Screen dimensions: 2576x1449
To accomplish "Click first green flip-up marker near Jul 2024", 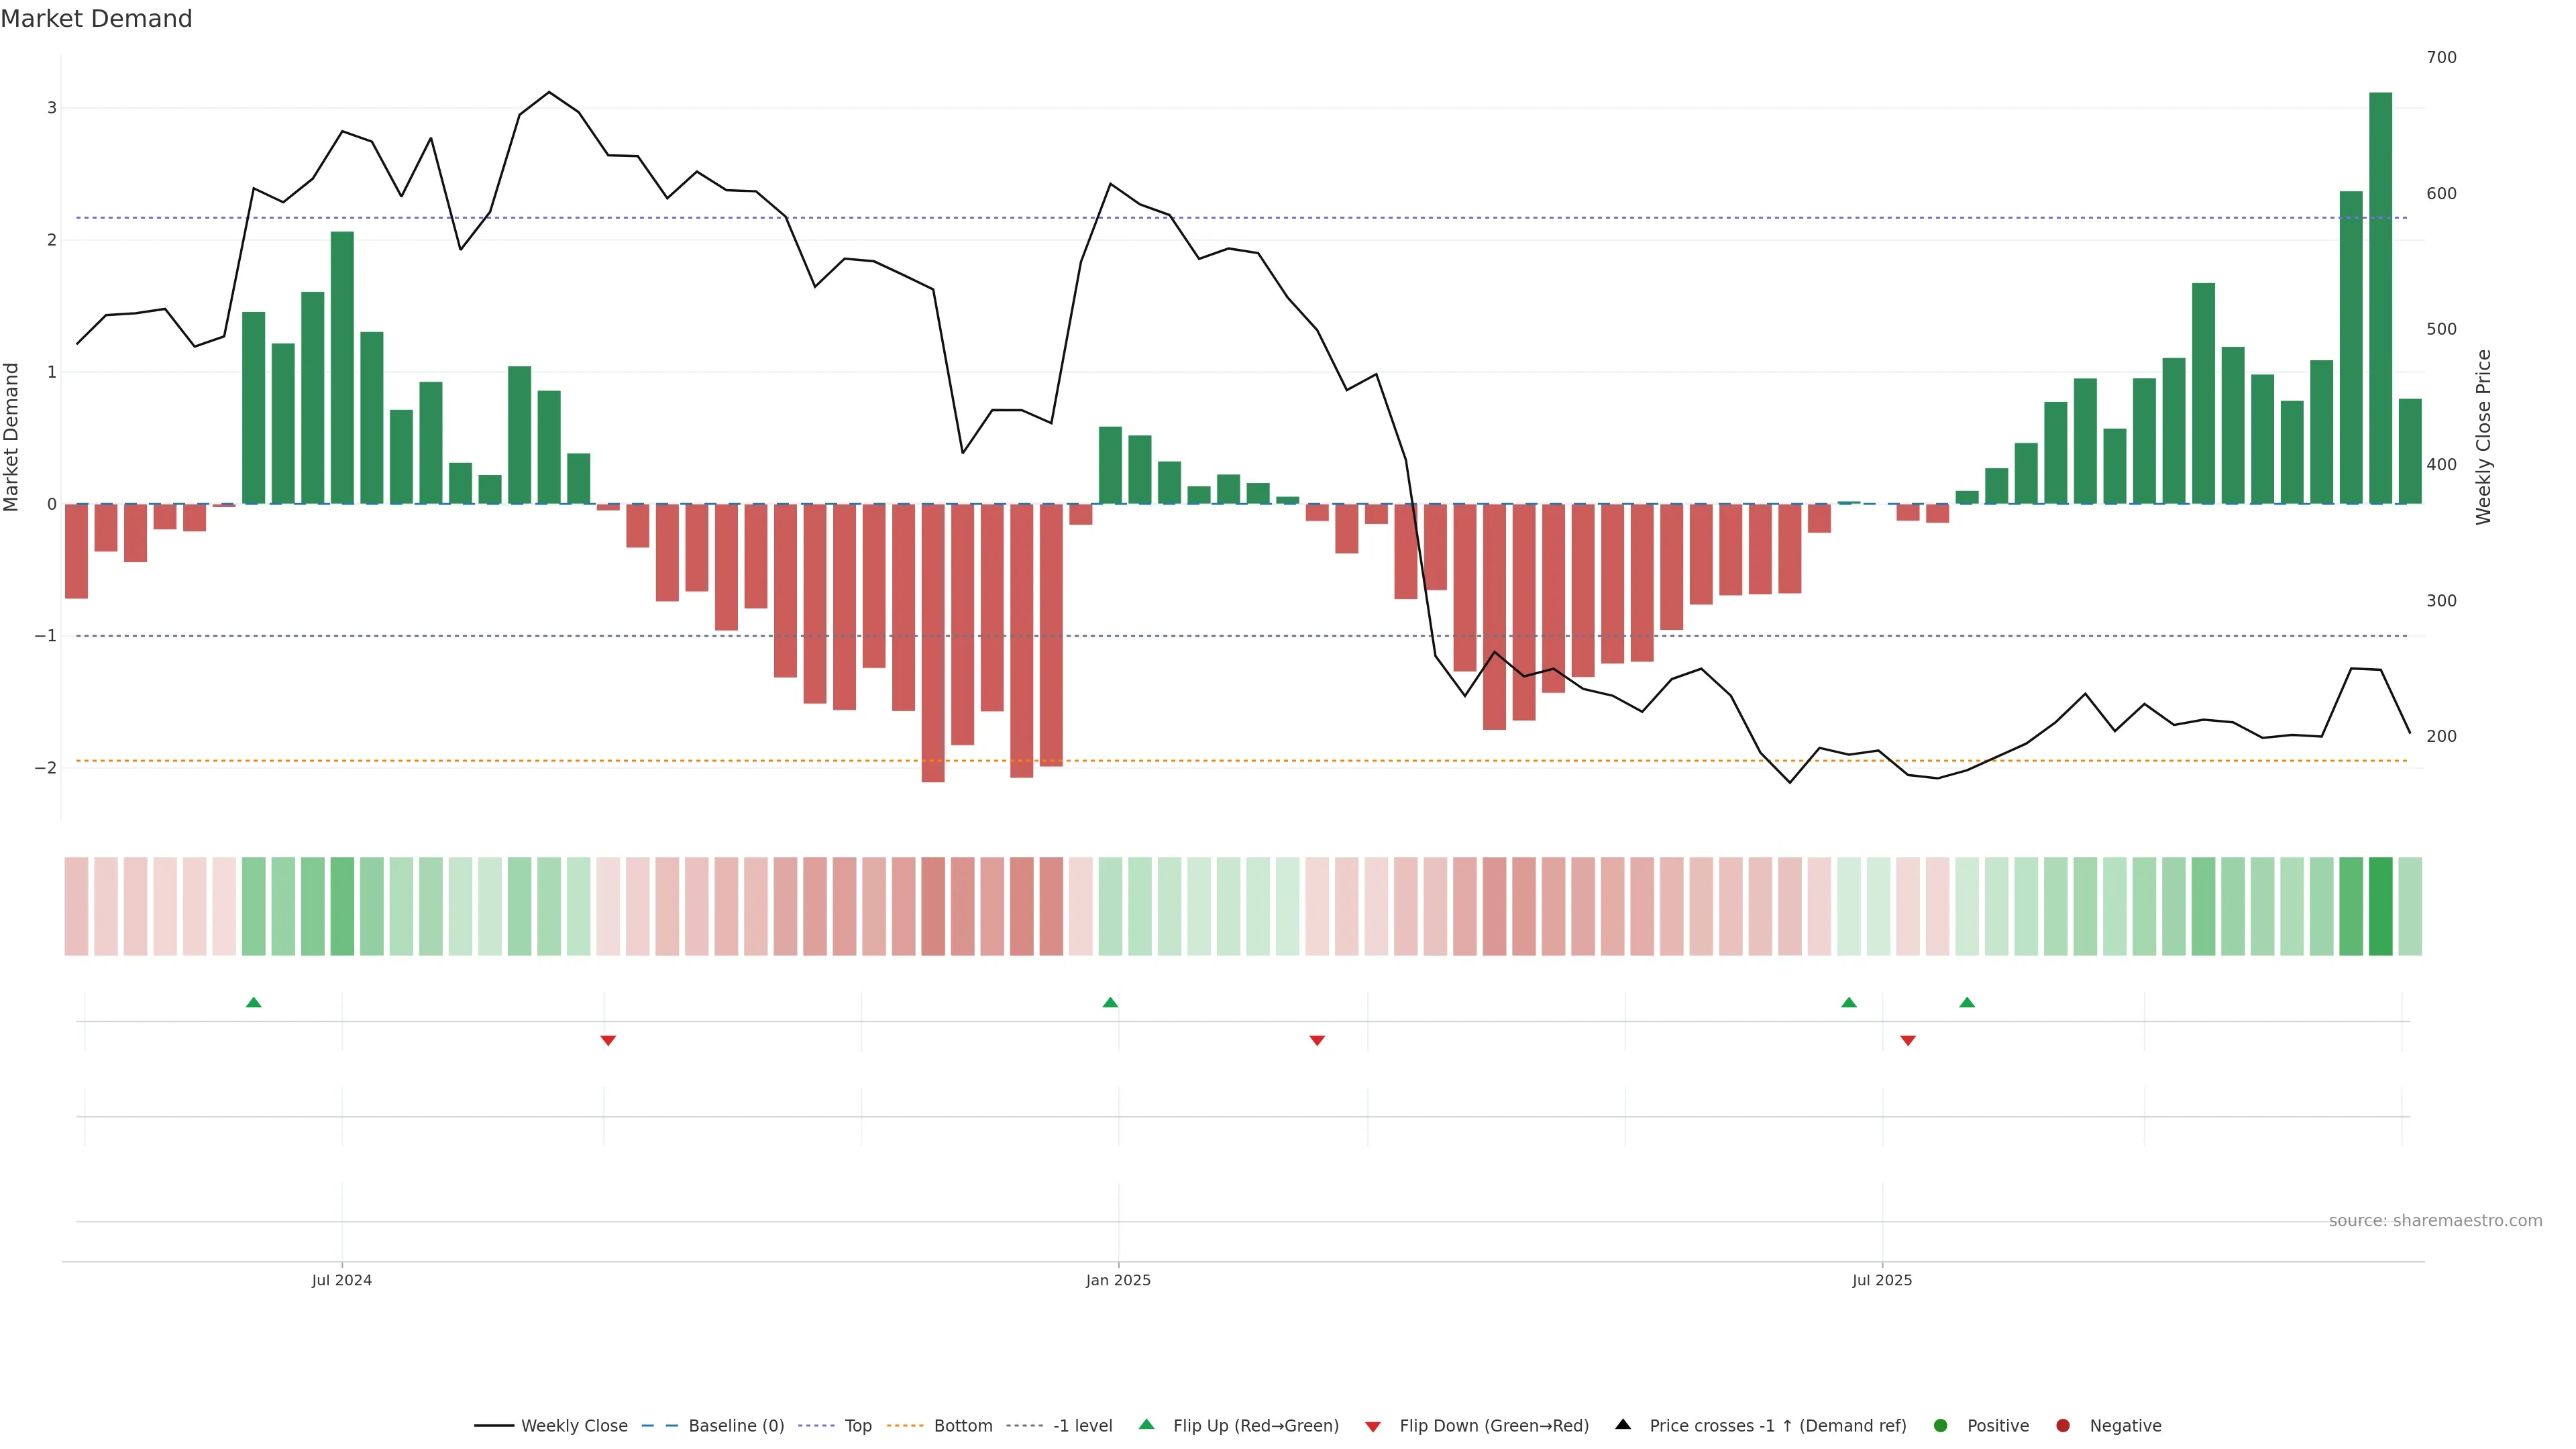I will coord(254,1003).
